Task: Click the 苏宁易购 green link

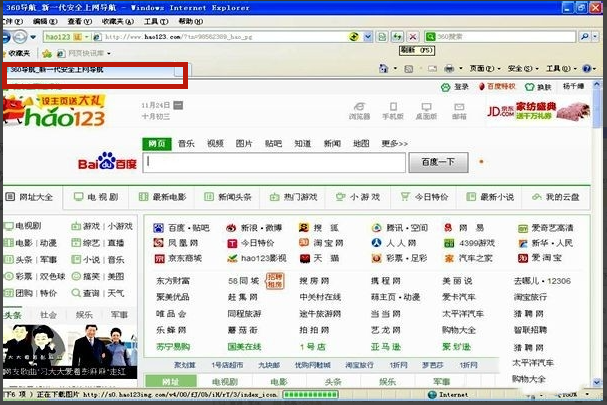Action: 173,347
